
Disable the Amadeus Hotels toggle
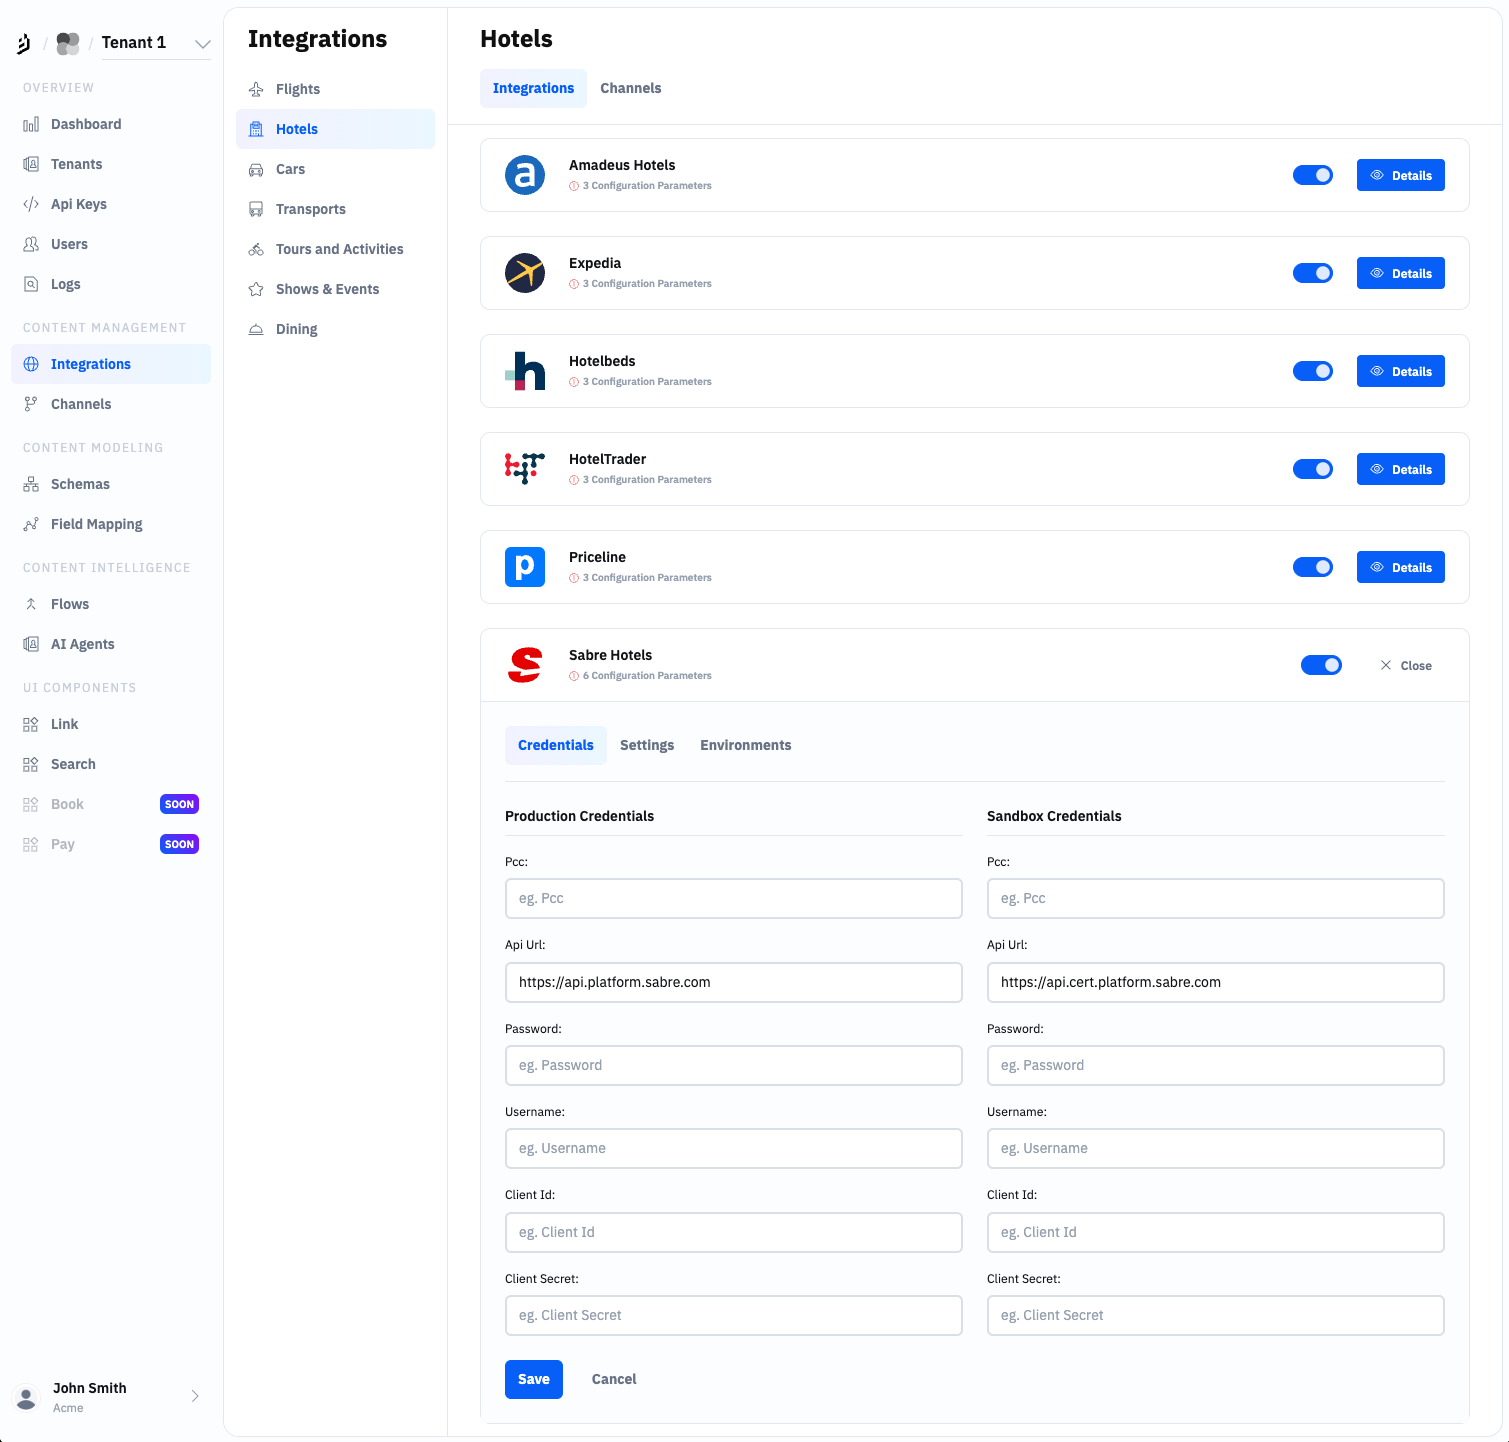1312,175
